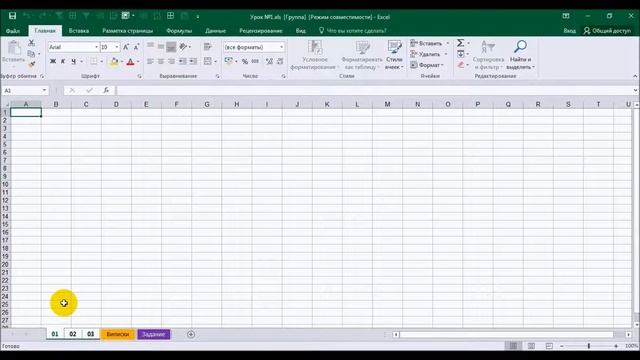Click the Decrease font size icon
This screenshot has width=640, height=360.
(136, 47)
